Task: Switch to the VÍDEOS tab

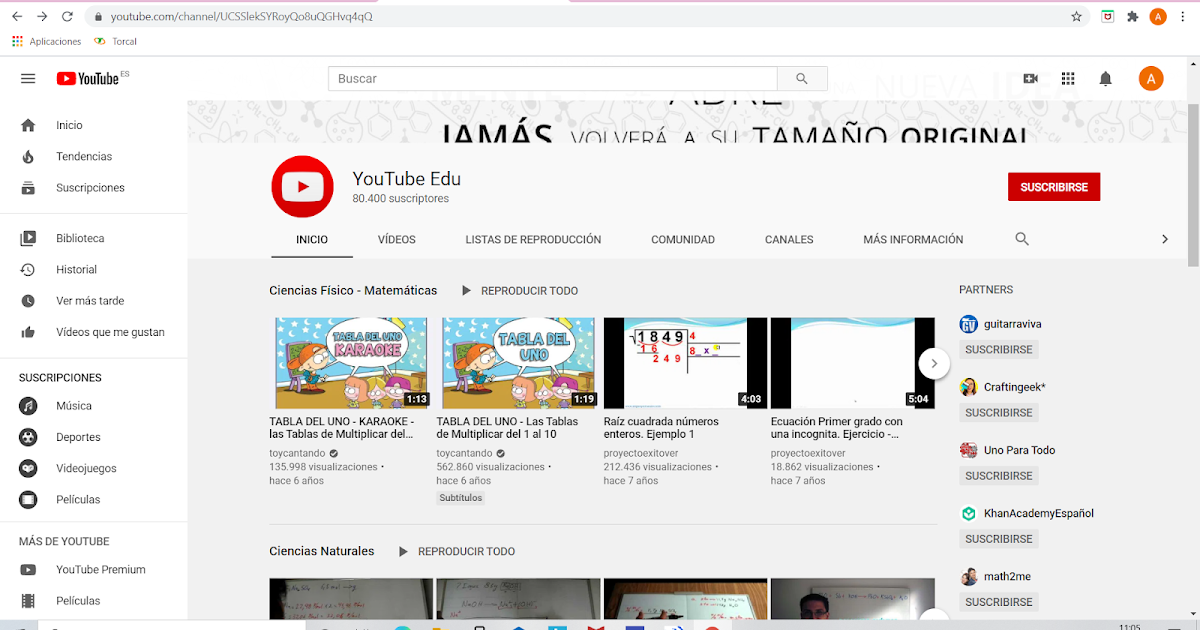Action: (396, 239)
